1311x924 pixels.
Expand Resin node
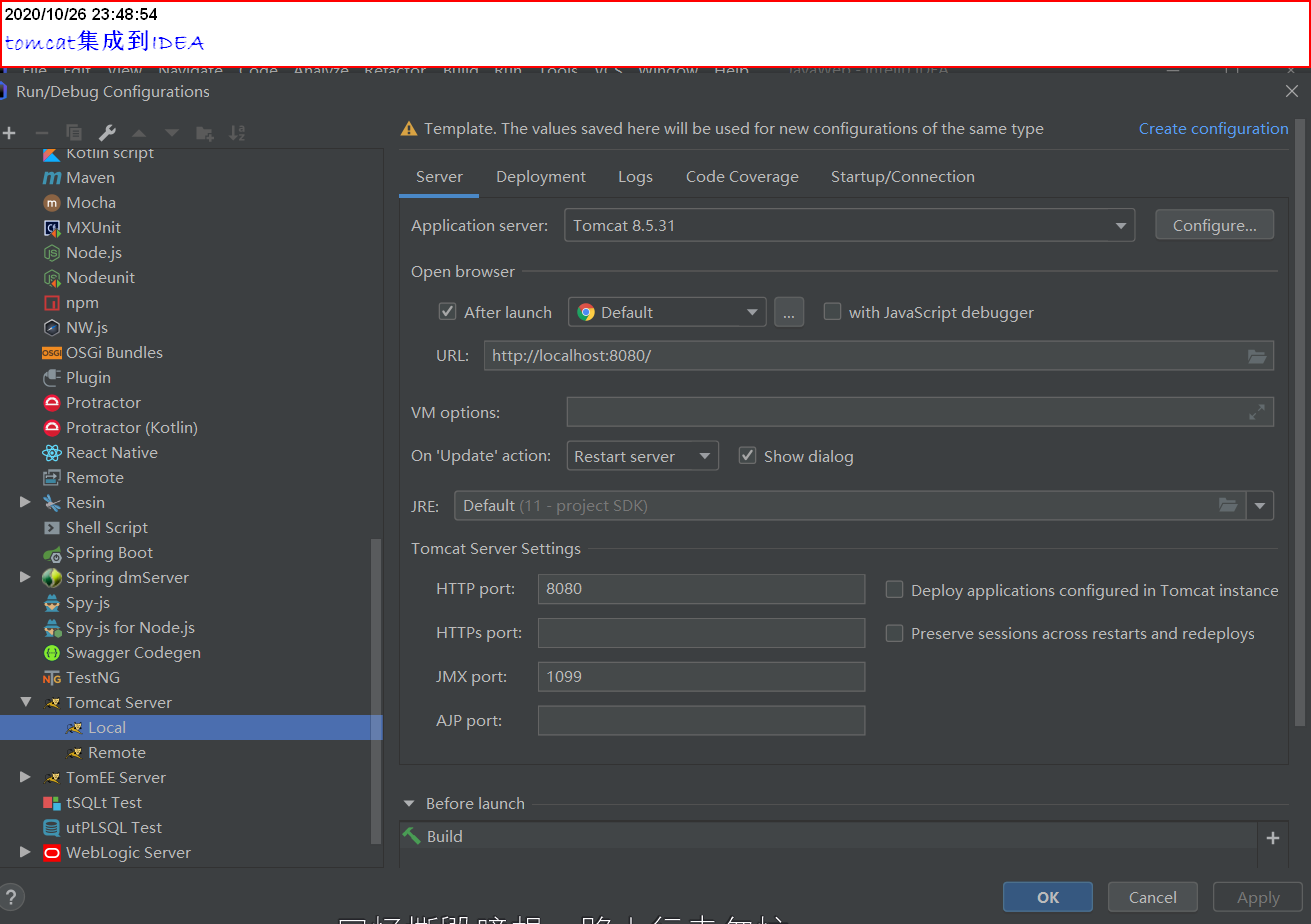point(25,502)
